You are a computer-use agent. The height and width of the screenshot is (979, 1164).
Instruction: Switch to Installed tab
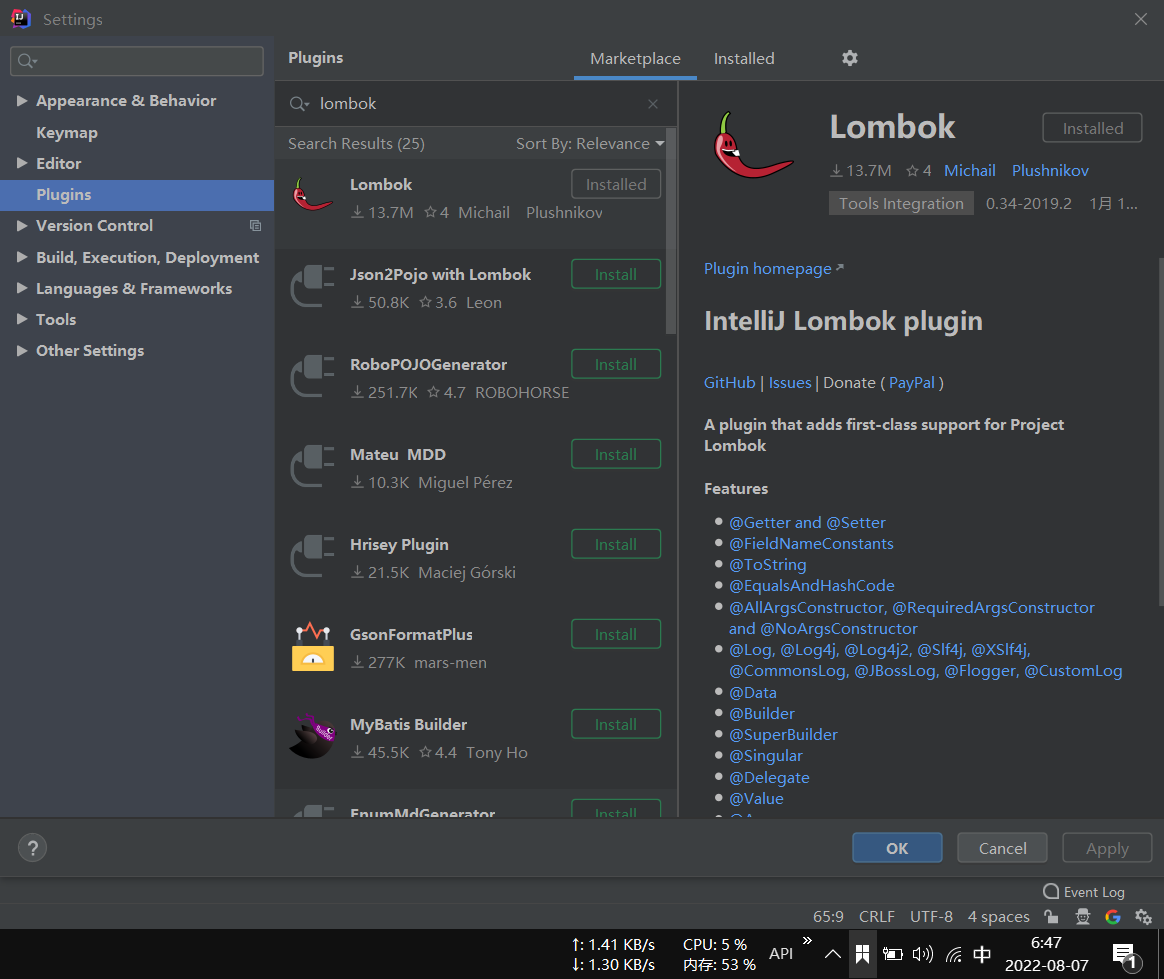pos(744,59)
